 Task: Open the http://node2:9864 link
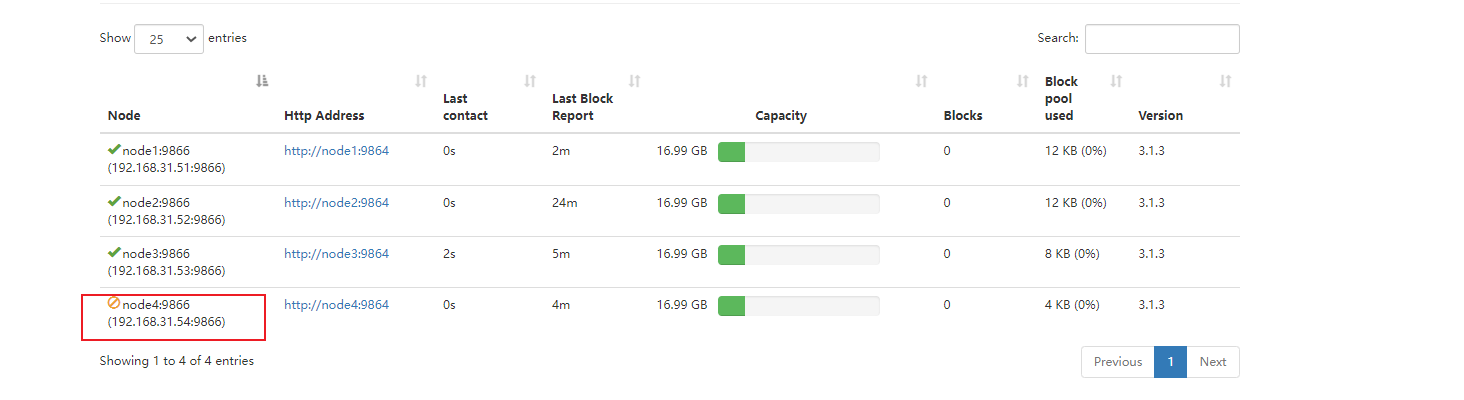pyautogui.click(x=336, y=203)
